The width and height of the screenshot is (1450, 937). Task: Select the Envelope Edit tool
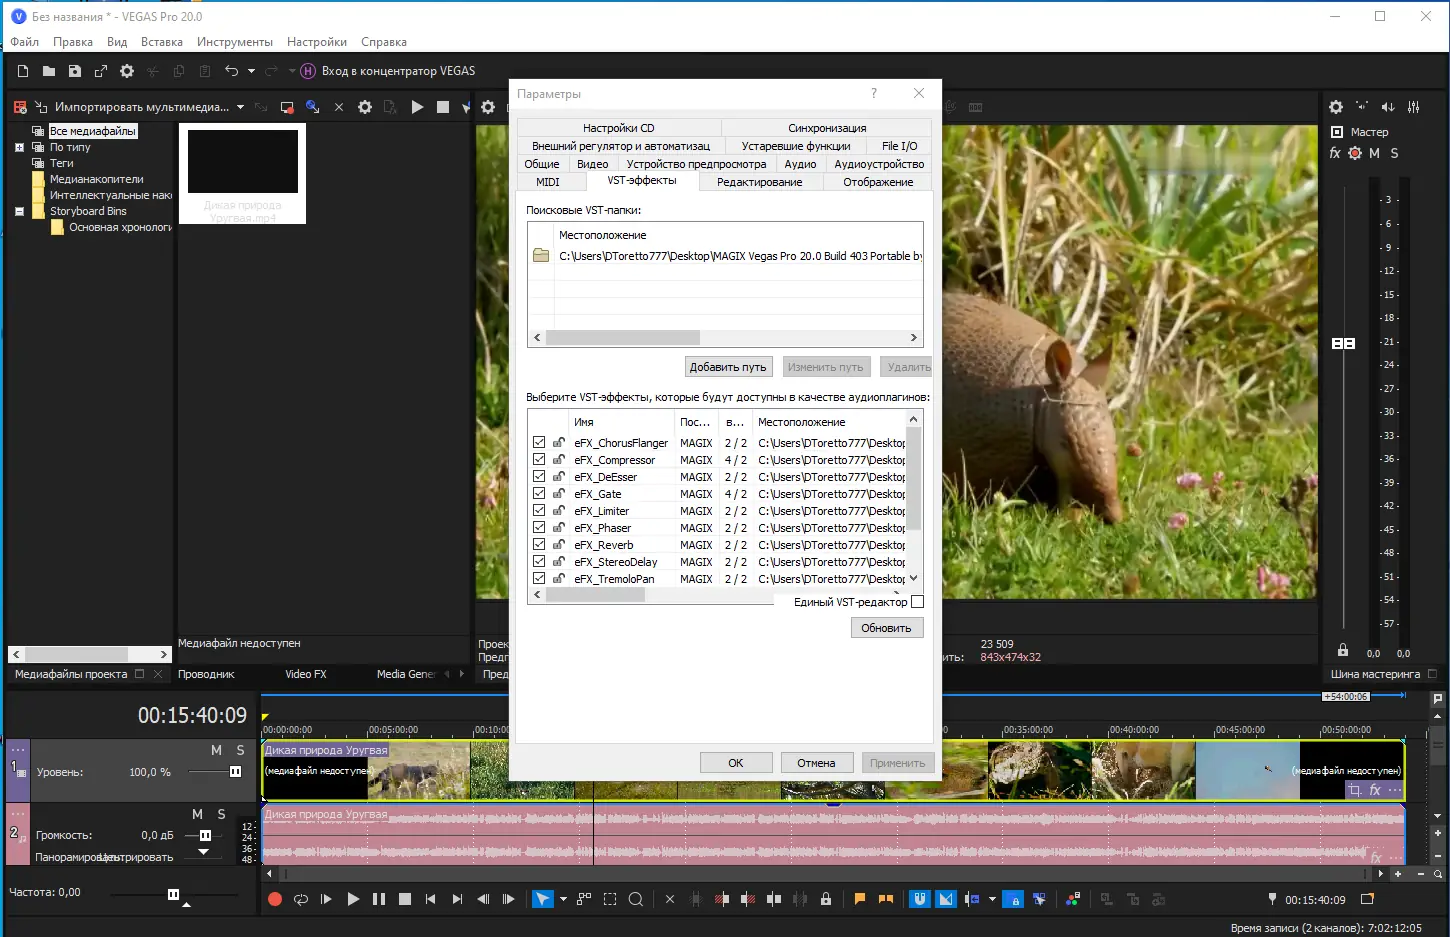coord(584,898)
